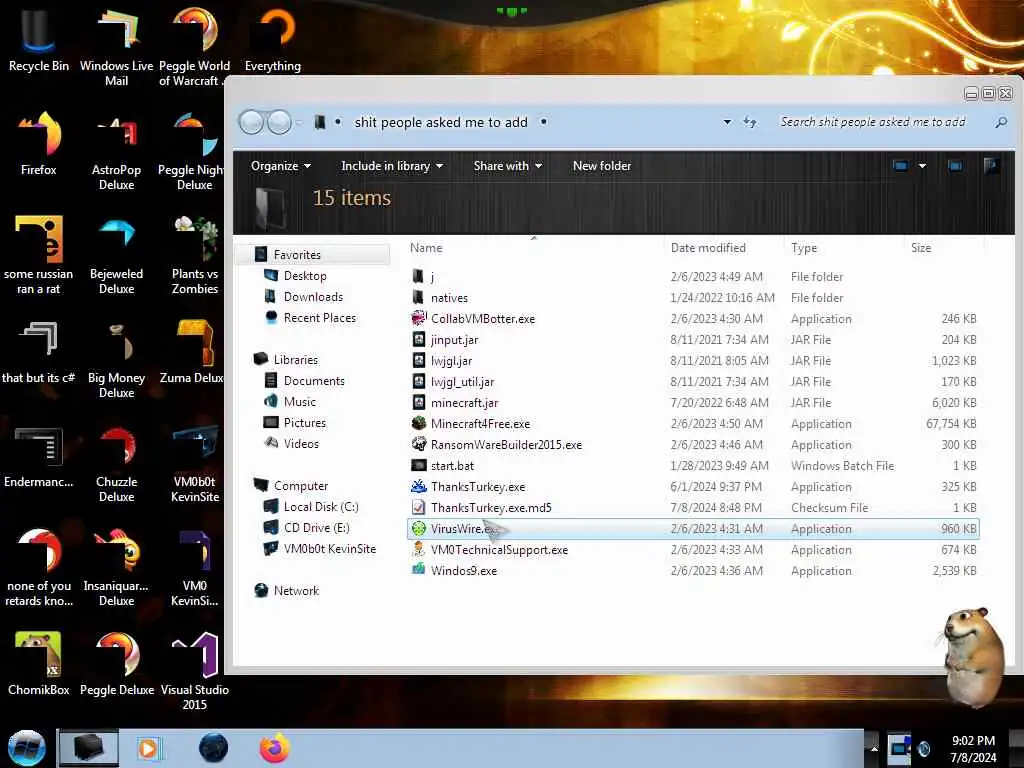Open Local Disk (C:) in sidebar
The height and width of the screenshot is (768, 1024).
pyautogui.click(x=321, y=507)
